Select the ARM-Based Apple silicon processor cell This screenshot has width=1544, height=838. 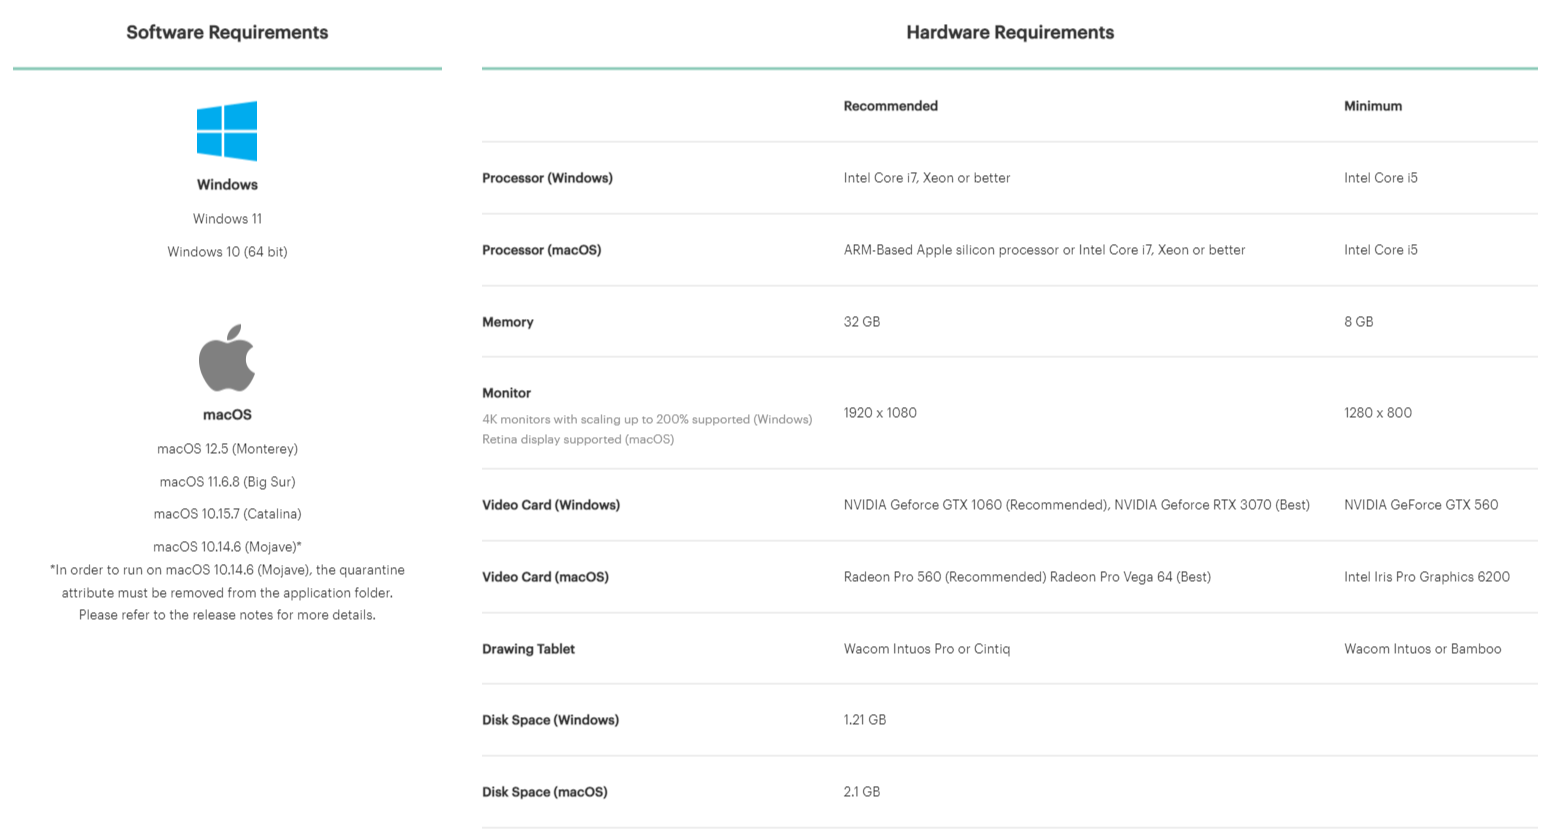[x=1044, y=250]
